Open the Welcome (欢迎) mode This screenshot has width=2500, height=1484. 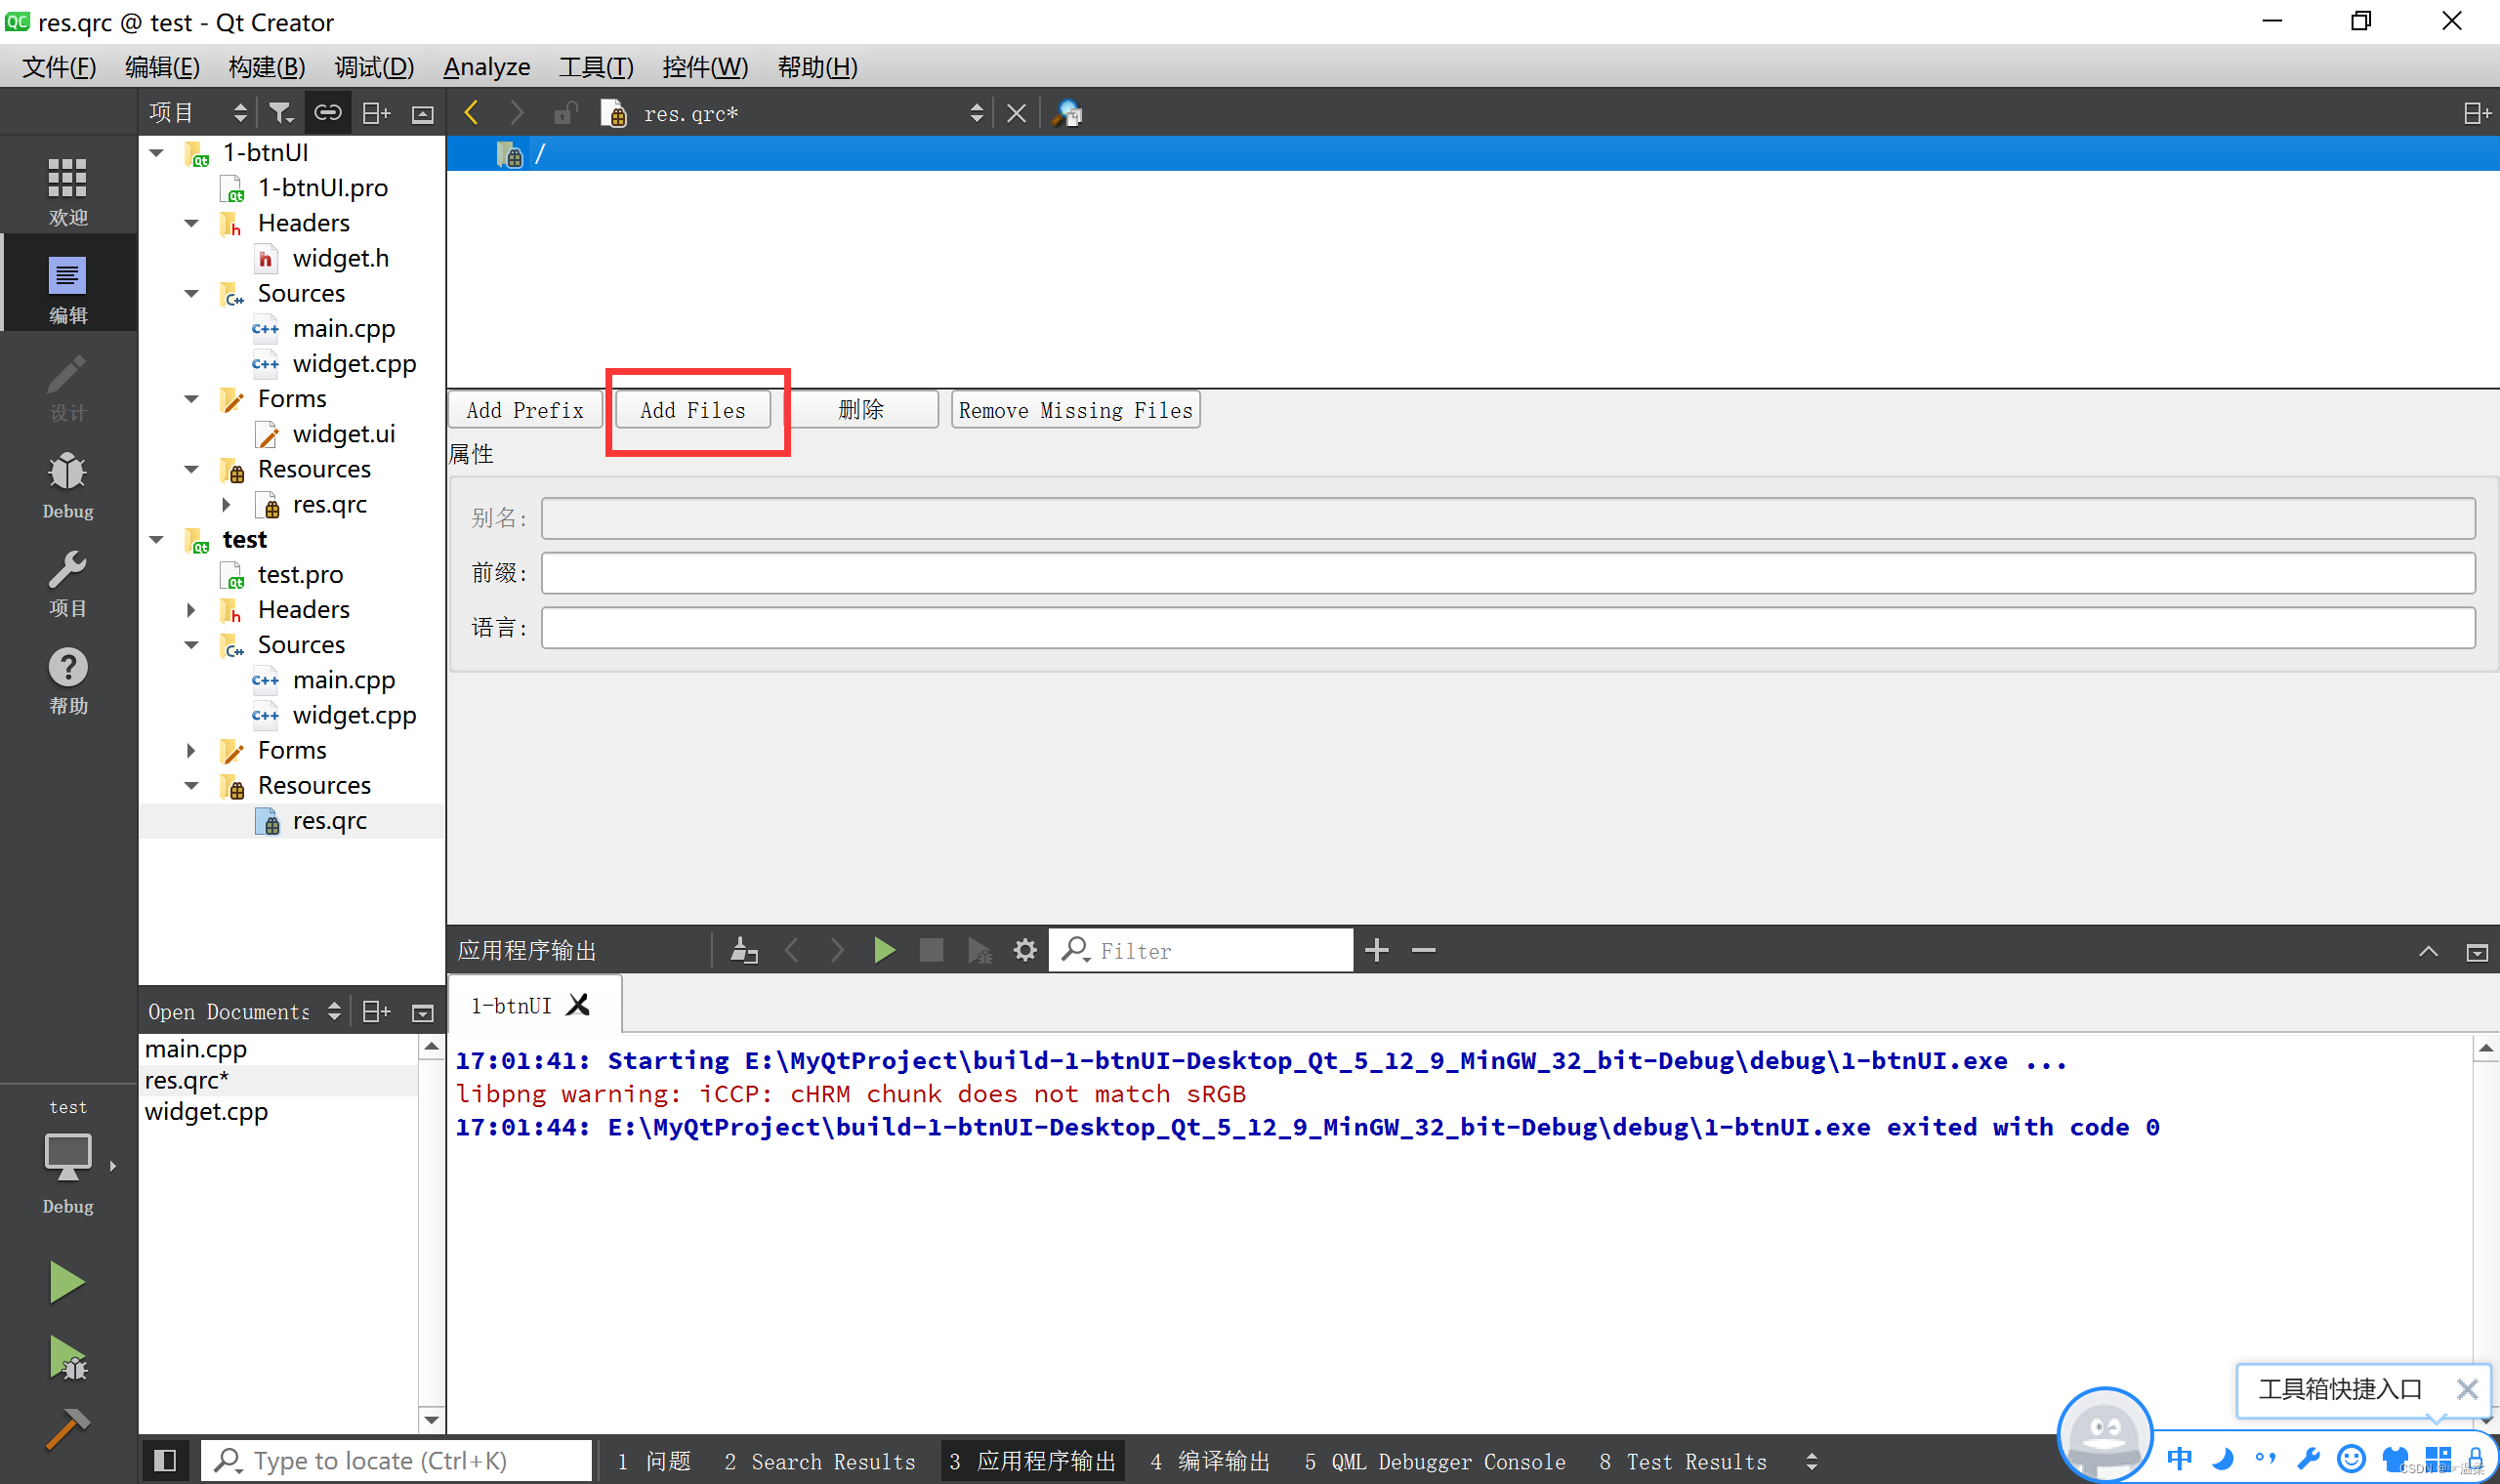[x=68, y=190]
